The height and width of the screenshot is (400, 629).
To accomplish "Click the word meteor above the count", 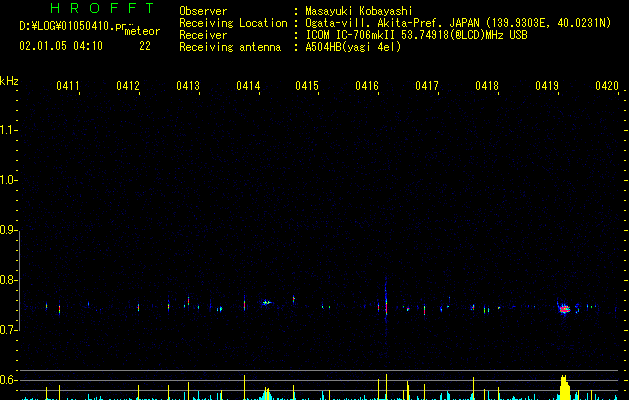I will (x=142, y=31).
